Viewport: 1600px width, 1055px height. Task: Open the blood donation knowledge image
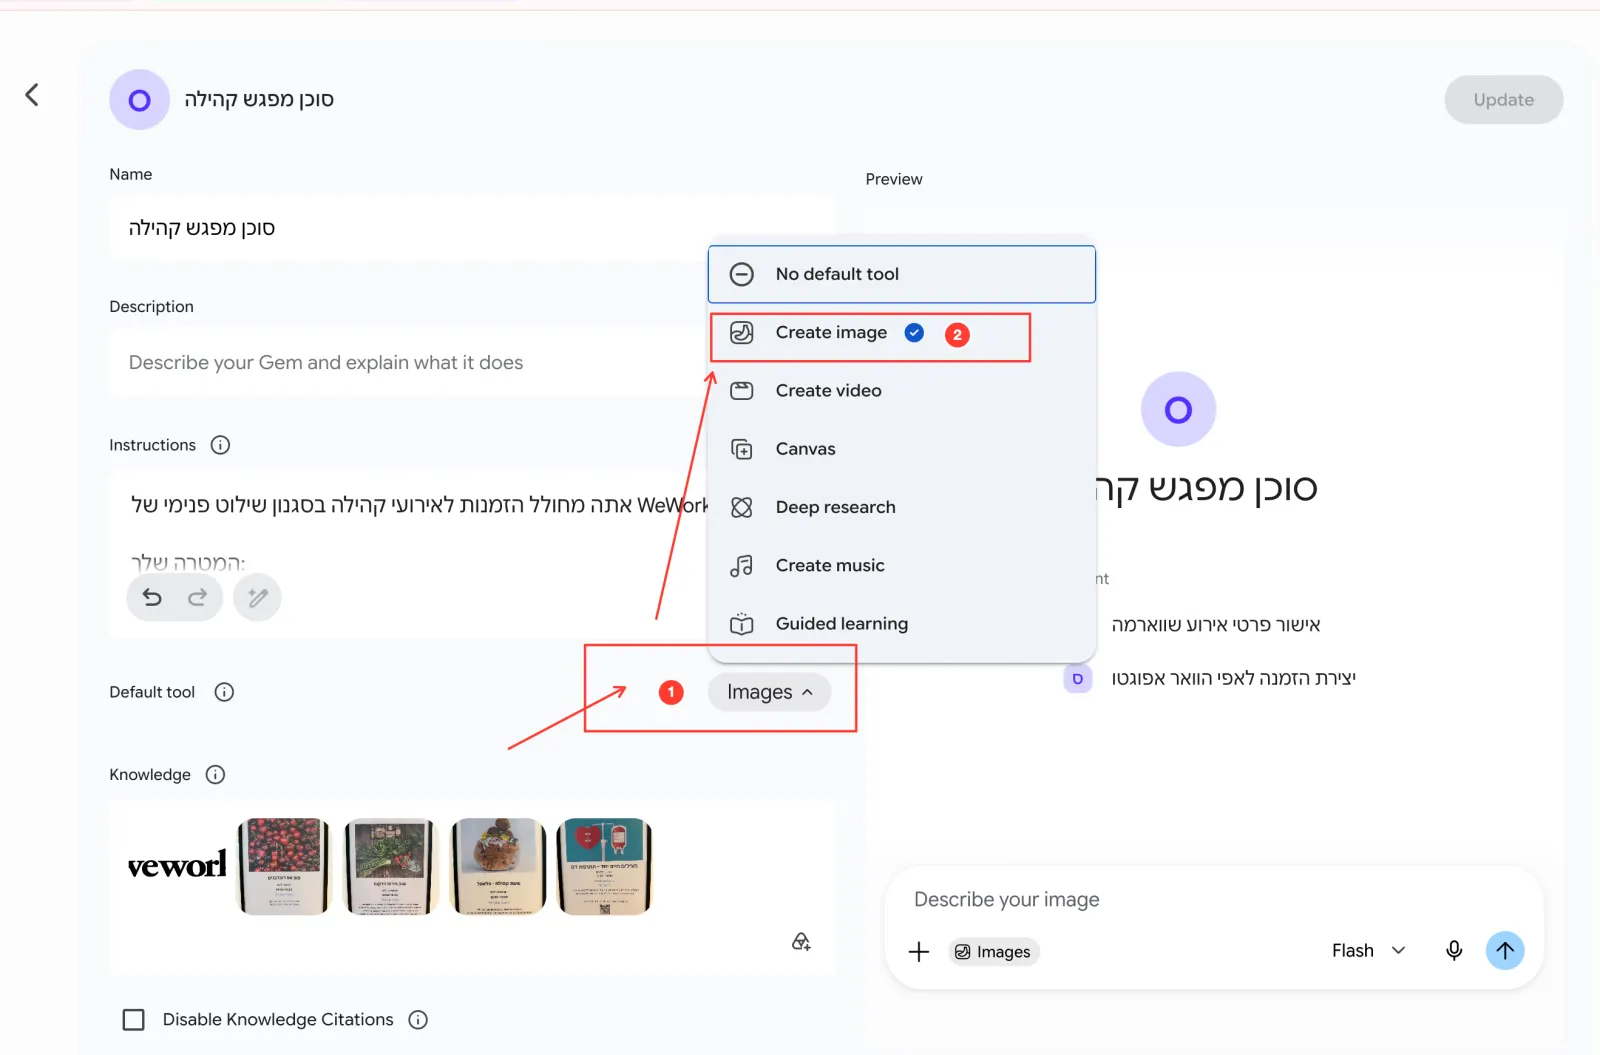(x=605, y=866)
